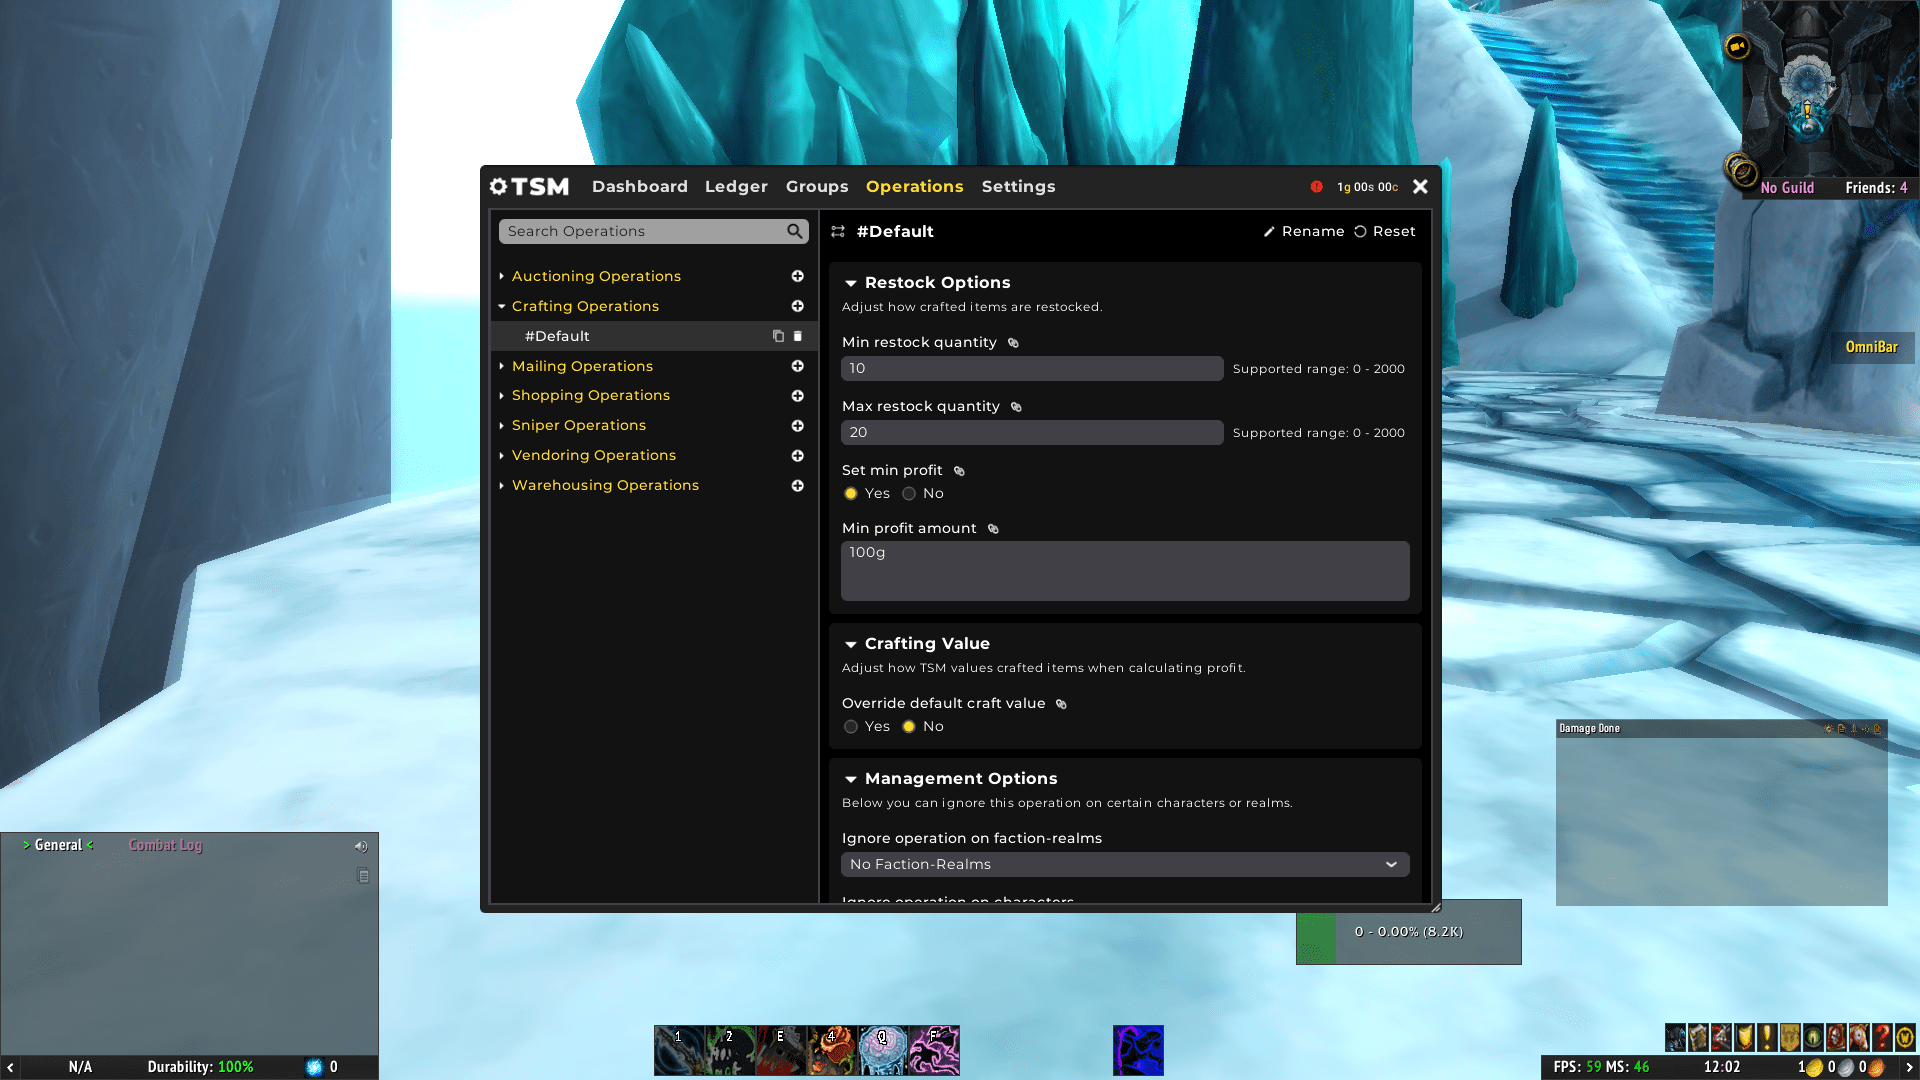Select Yes for Override default craft value
The image size is (1920, 1080).
coord(851,727)
